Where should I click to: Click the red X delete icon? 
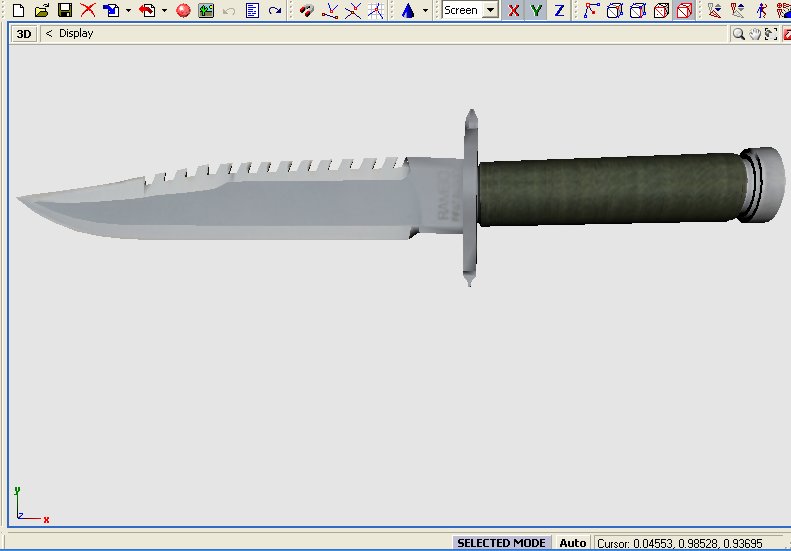(x=88, y=10)
